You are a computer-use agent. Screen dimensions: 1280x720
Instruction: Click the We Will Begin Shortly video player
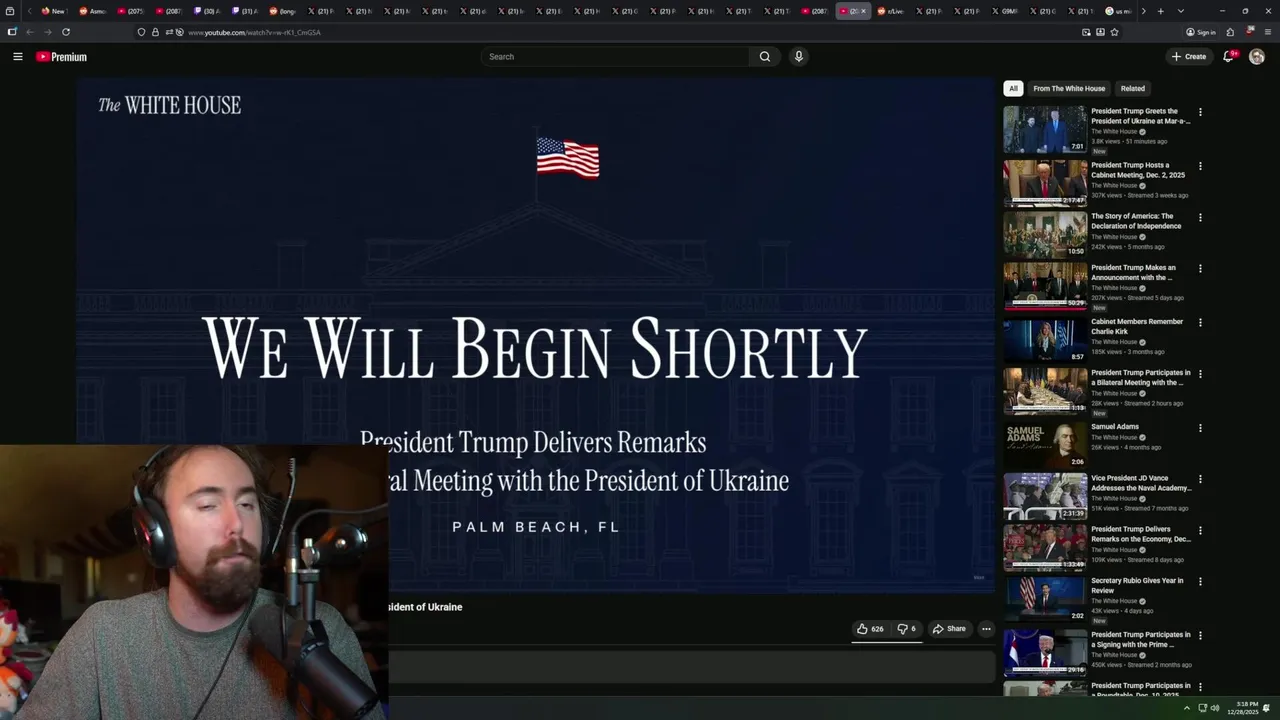pyautogui.click(x=535, y=335)
